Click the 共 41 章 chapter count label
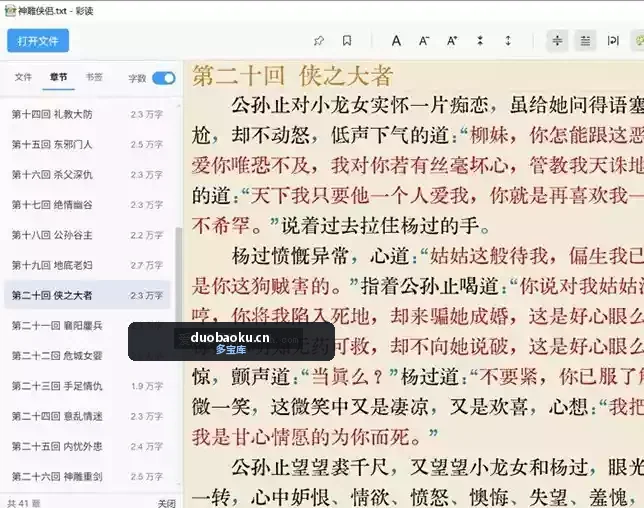Viewport: 644px width, 508px height. point(23,503)
